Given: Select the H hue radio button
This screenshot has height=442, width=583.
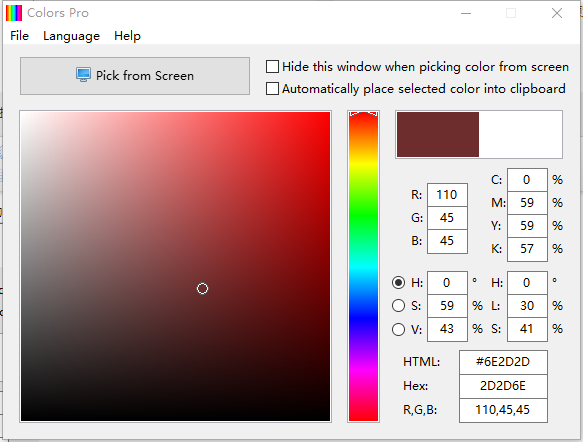Looking at the screenshot, I should [x=398, y=283].
